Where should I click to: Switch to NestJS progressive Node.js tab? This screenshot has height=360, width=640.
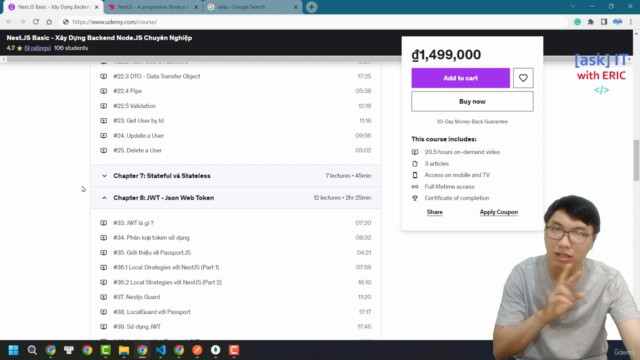click(x=153, y=7)
